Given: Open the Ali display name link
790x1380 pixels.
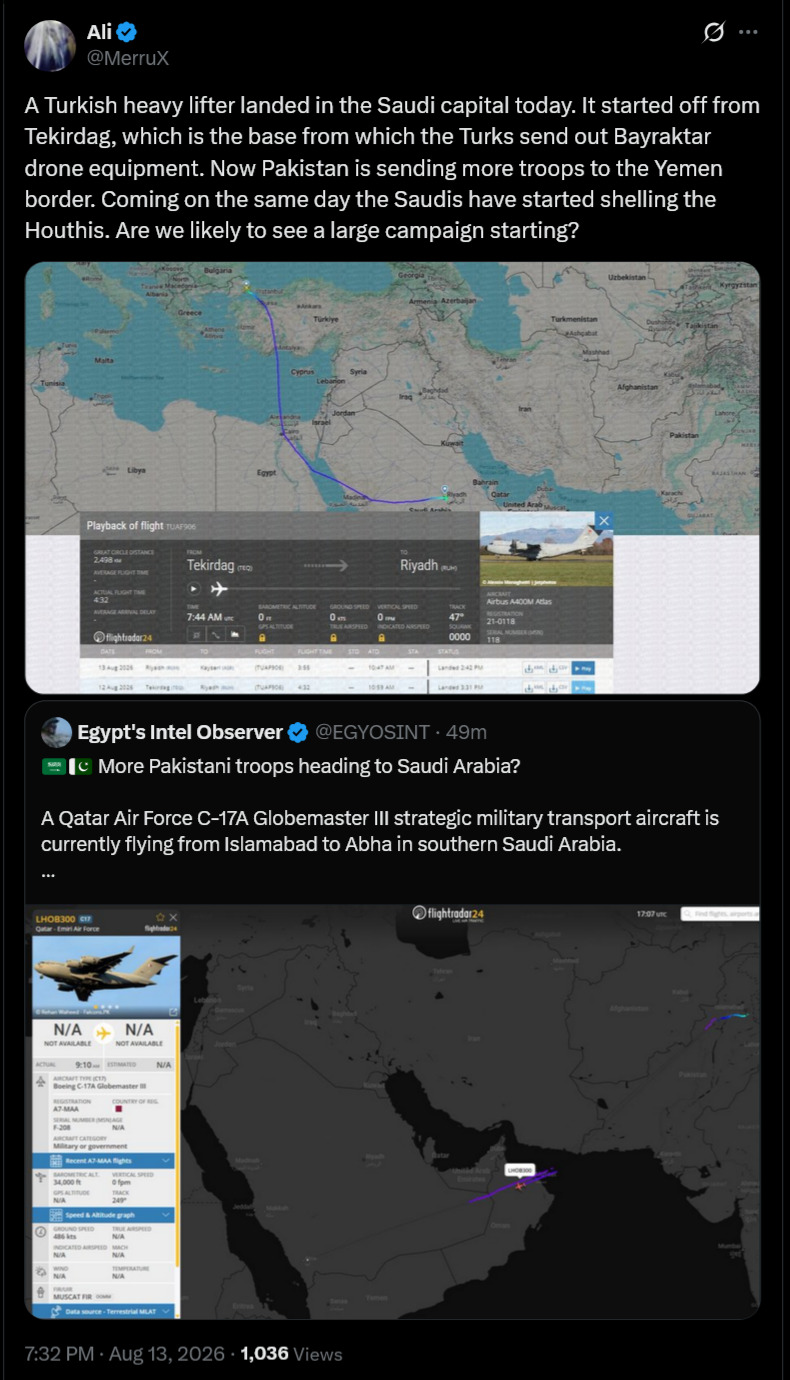Looking at the screenshot, I should (100, 33).
